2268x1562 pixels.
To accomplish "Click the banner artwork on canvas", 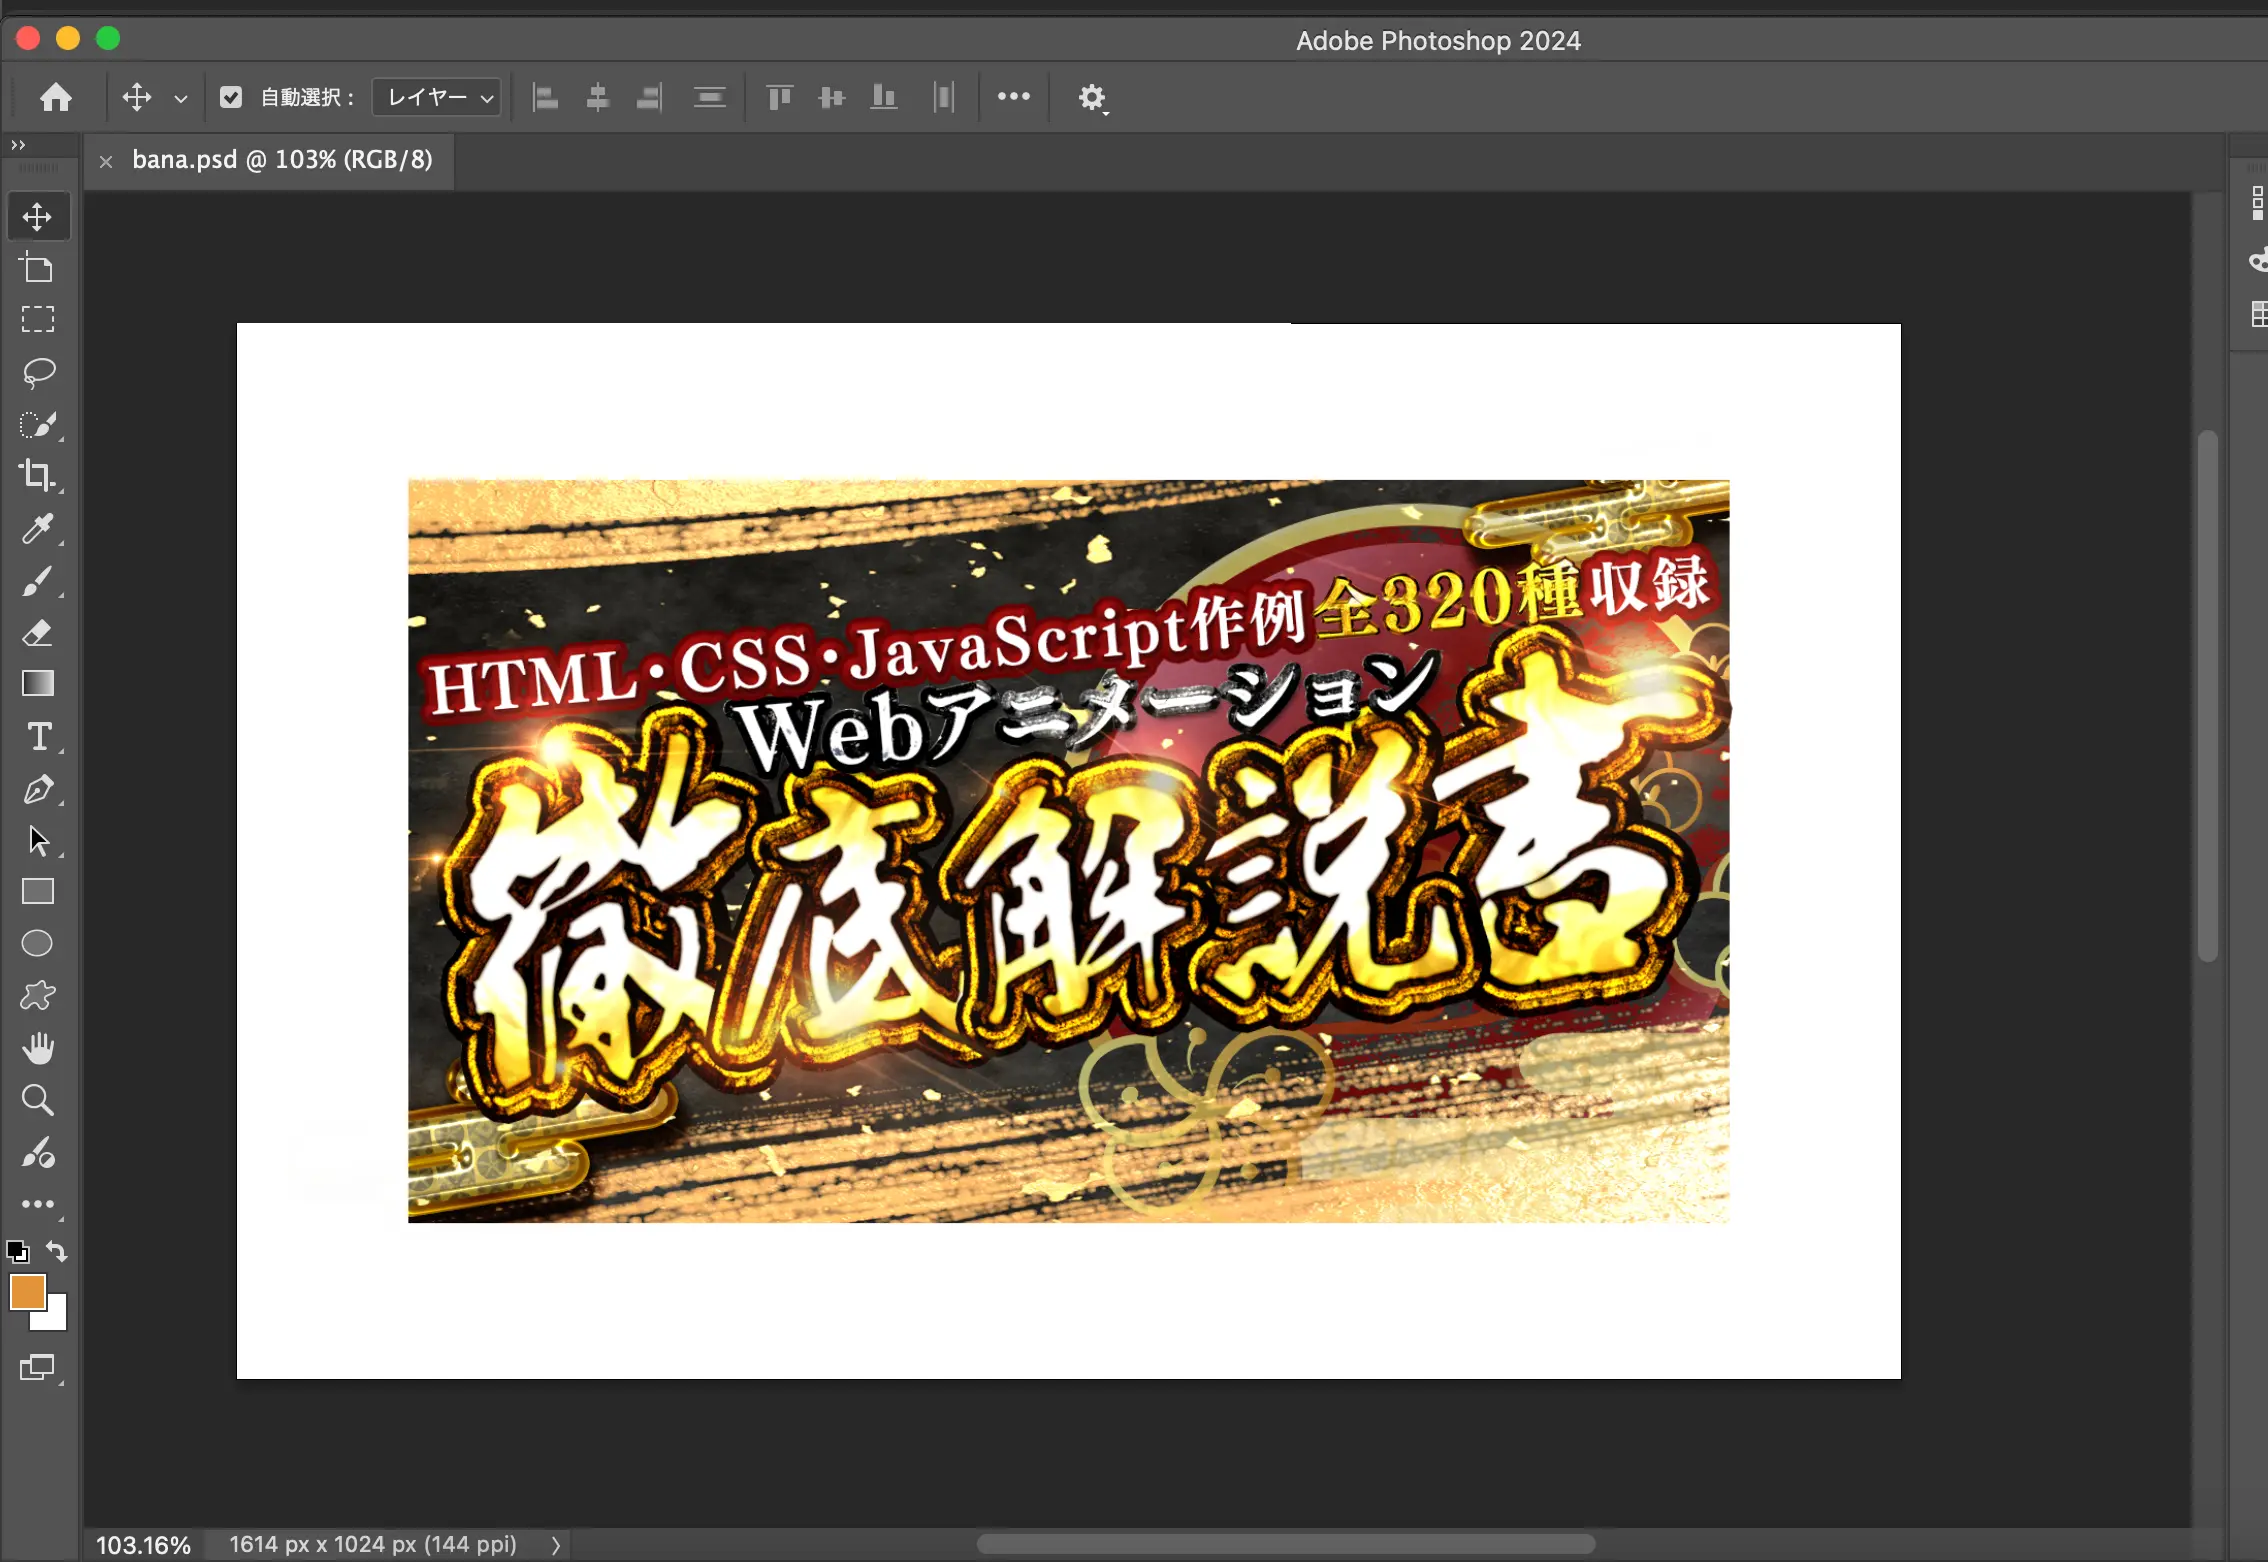I will 1068,850.
